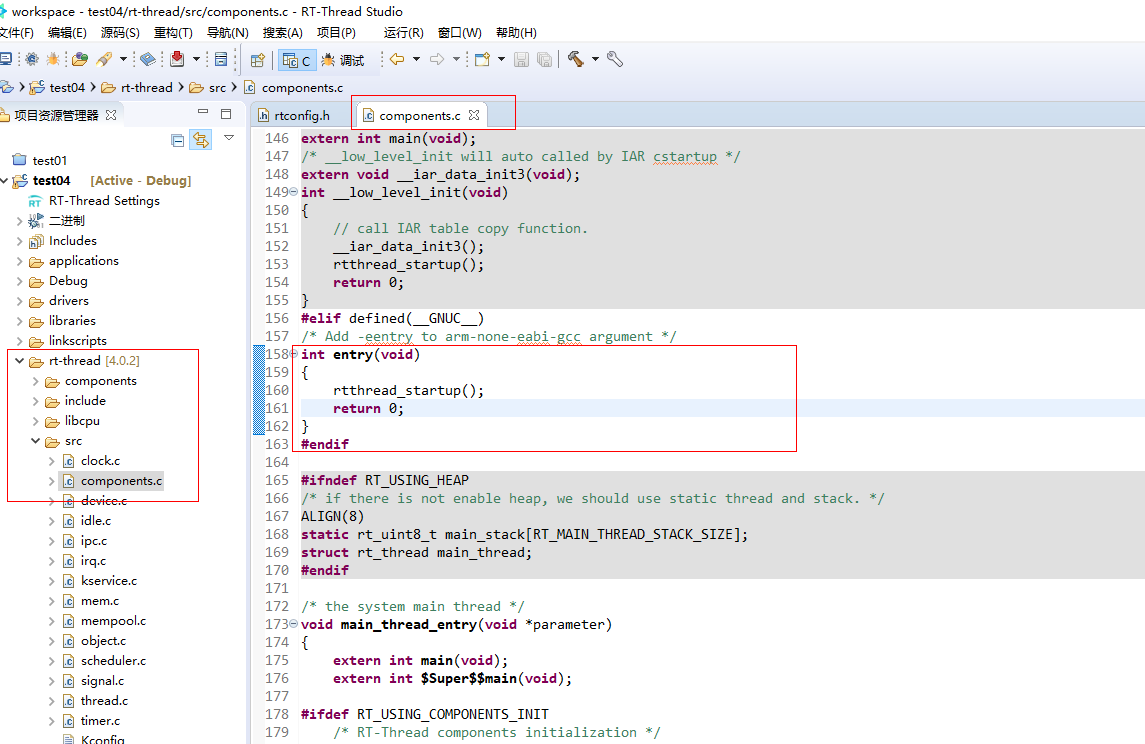Open the flashlight search dropdown arrow
Image resolution: width=1145 pixels, height=744 pixels.
[123, 59]
